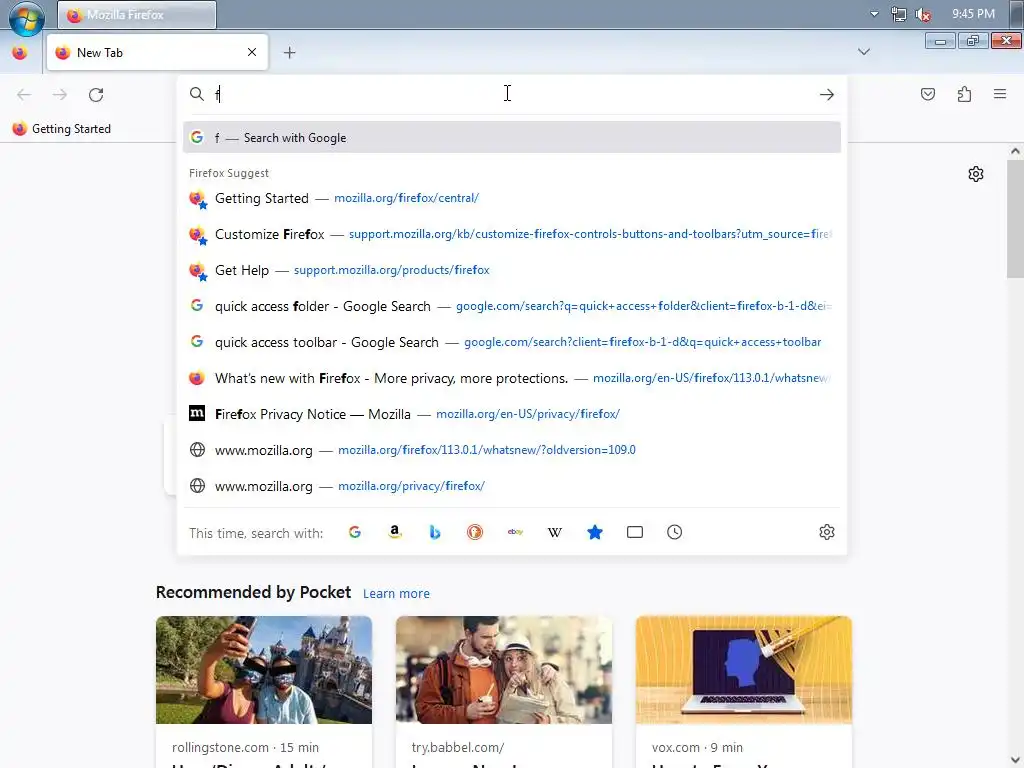Screen dimensions: 1024x768
Task: Go back with the back arrow
Action: pos(24,95)
